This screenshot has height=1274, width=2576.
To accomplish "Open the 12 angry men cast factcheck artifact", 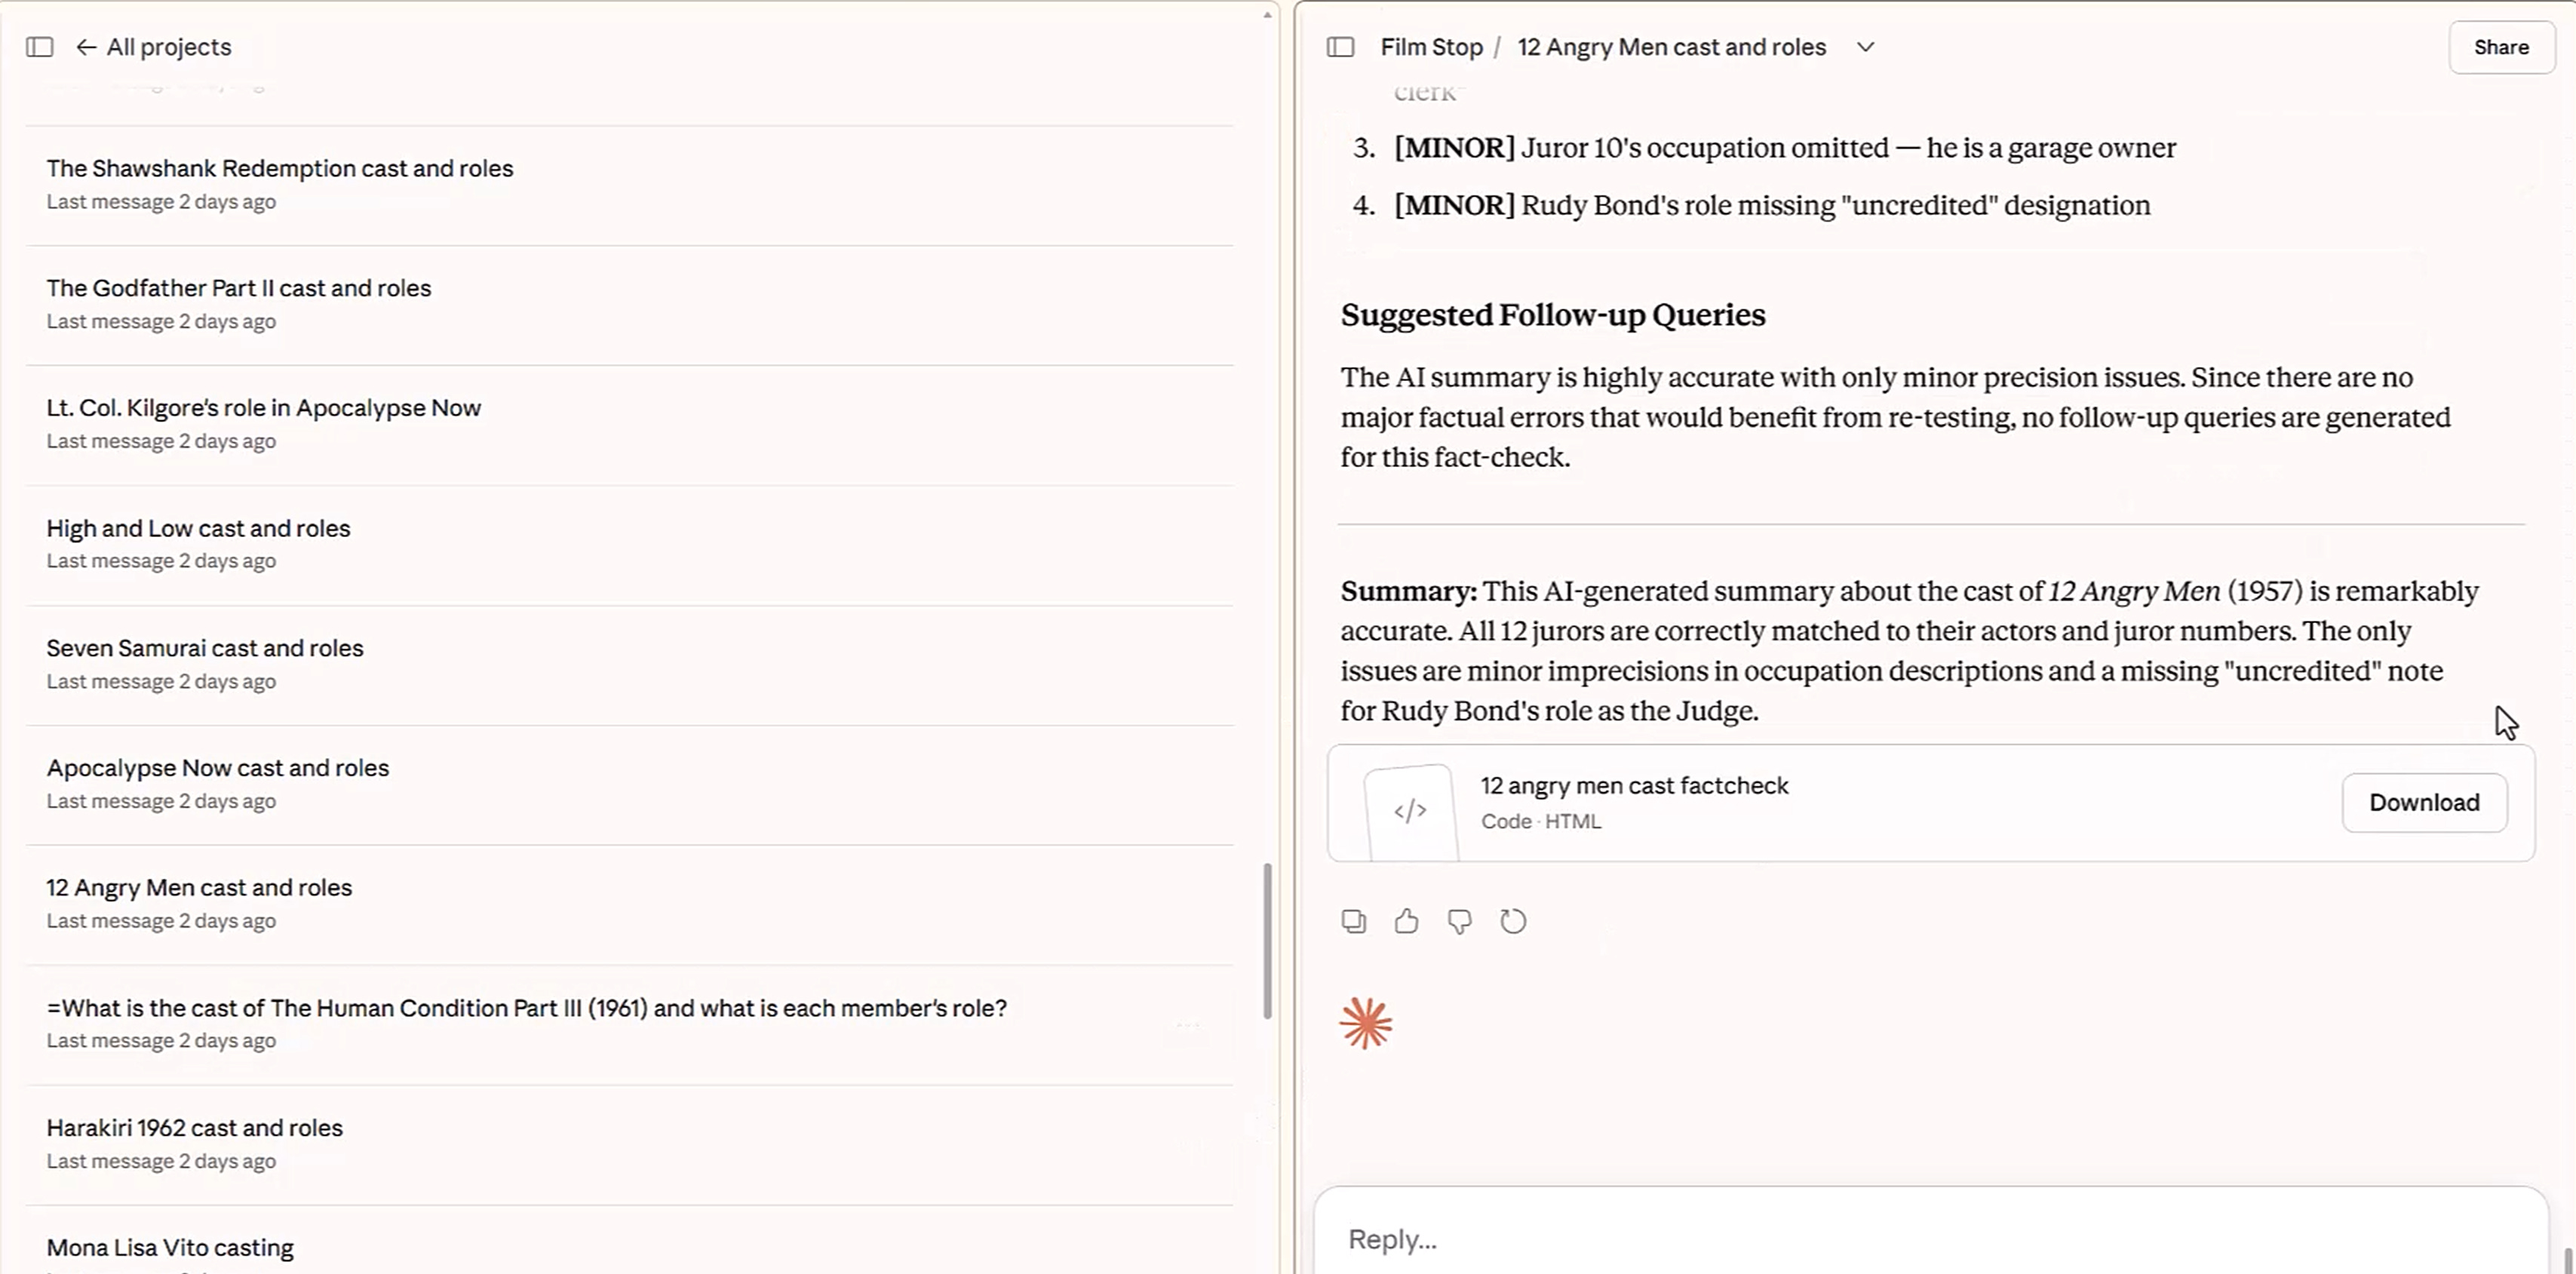I will coord(1634,786).
